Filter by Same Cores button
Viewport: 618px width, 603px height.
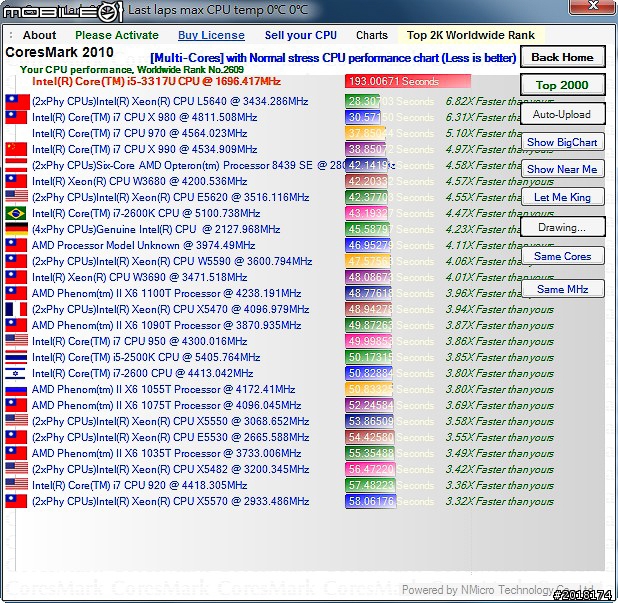562,256
